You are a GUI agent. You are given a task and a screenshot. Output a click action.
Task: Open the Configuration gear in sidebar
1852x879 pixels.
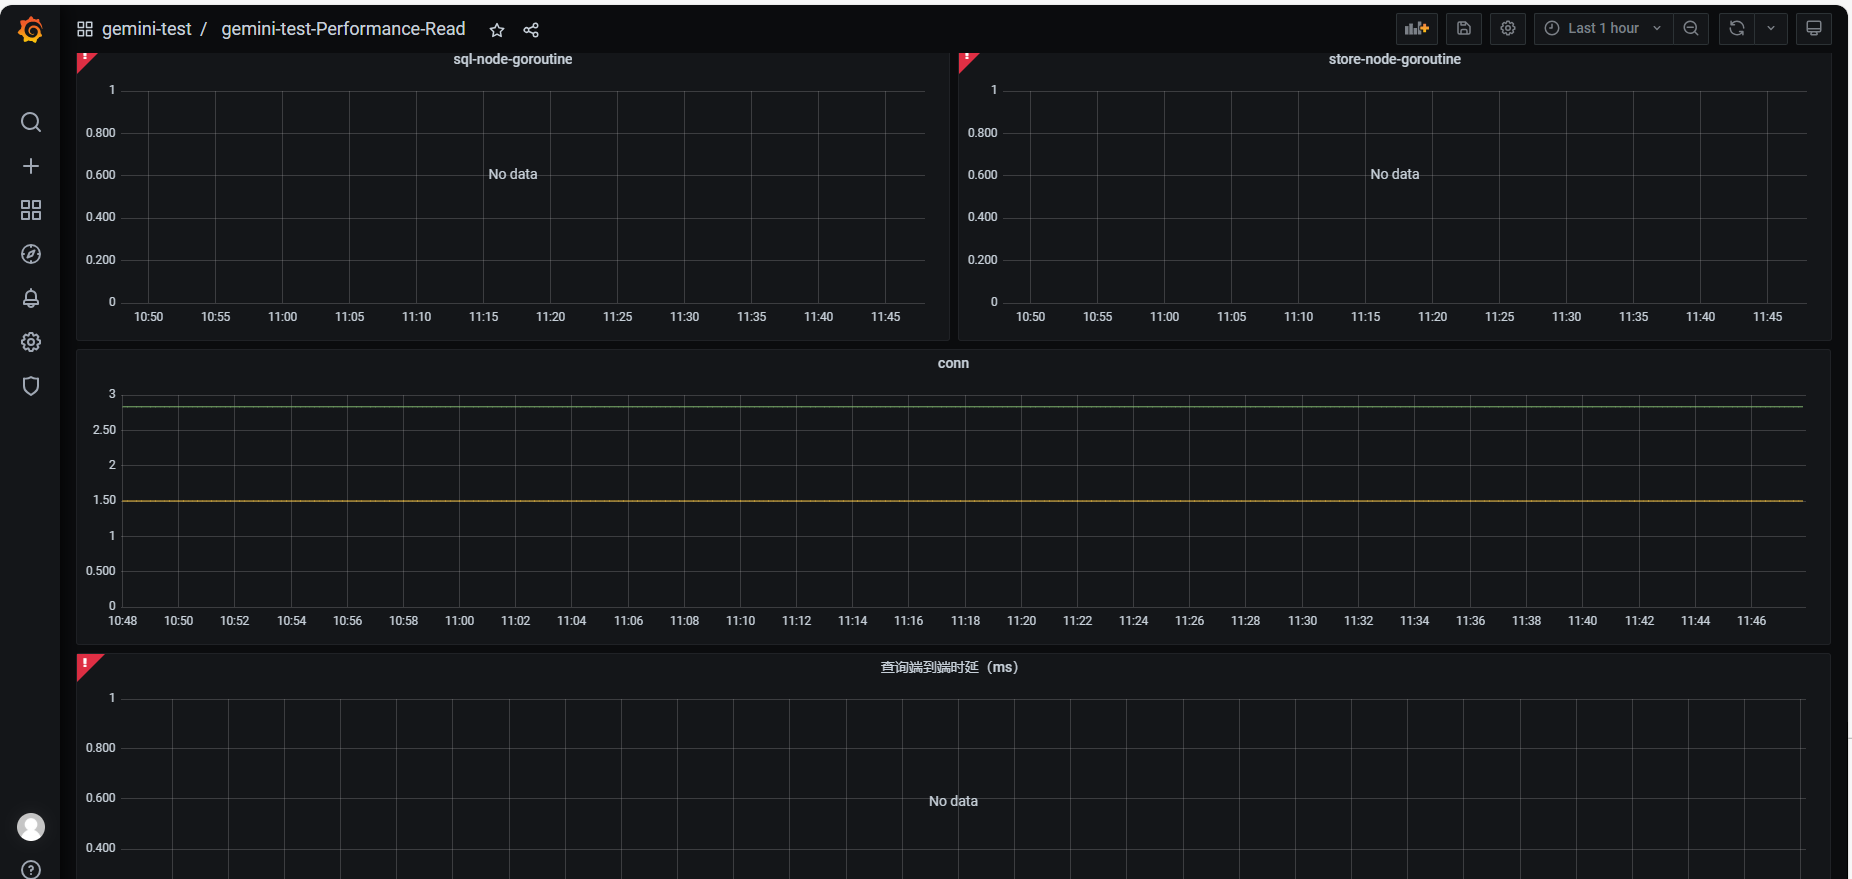tap(31, 342)
